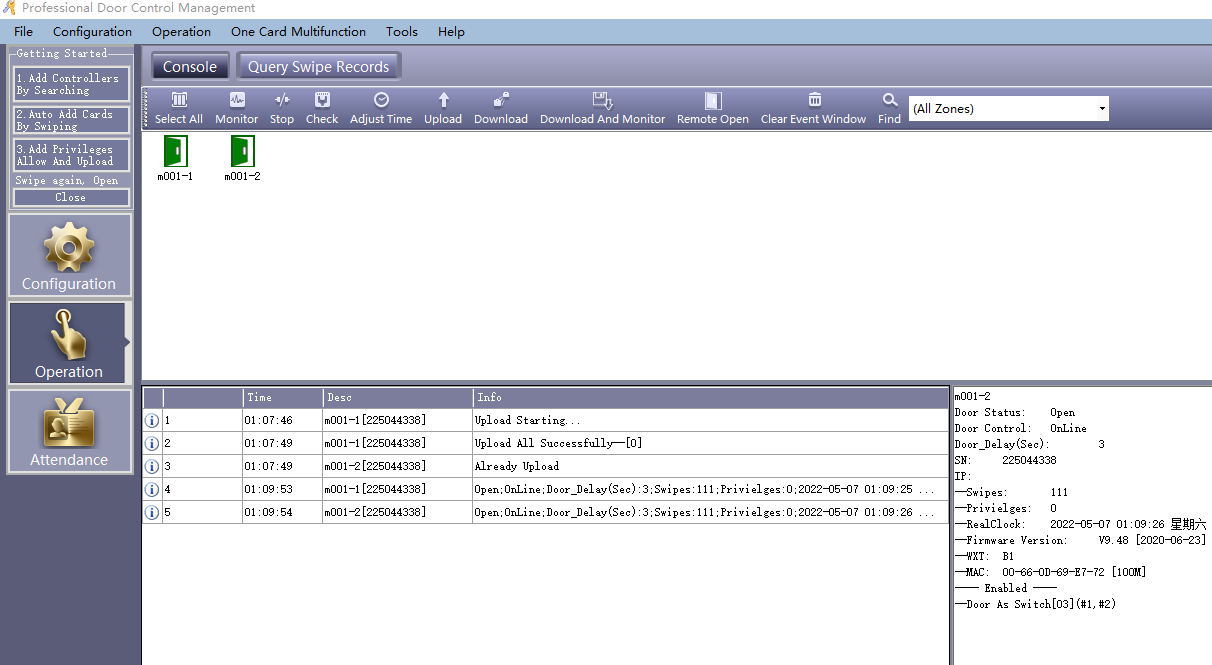Choose Download And Monitor

(602, 108)
